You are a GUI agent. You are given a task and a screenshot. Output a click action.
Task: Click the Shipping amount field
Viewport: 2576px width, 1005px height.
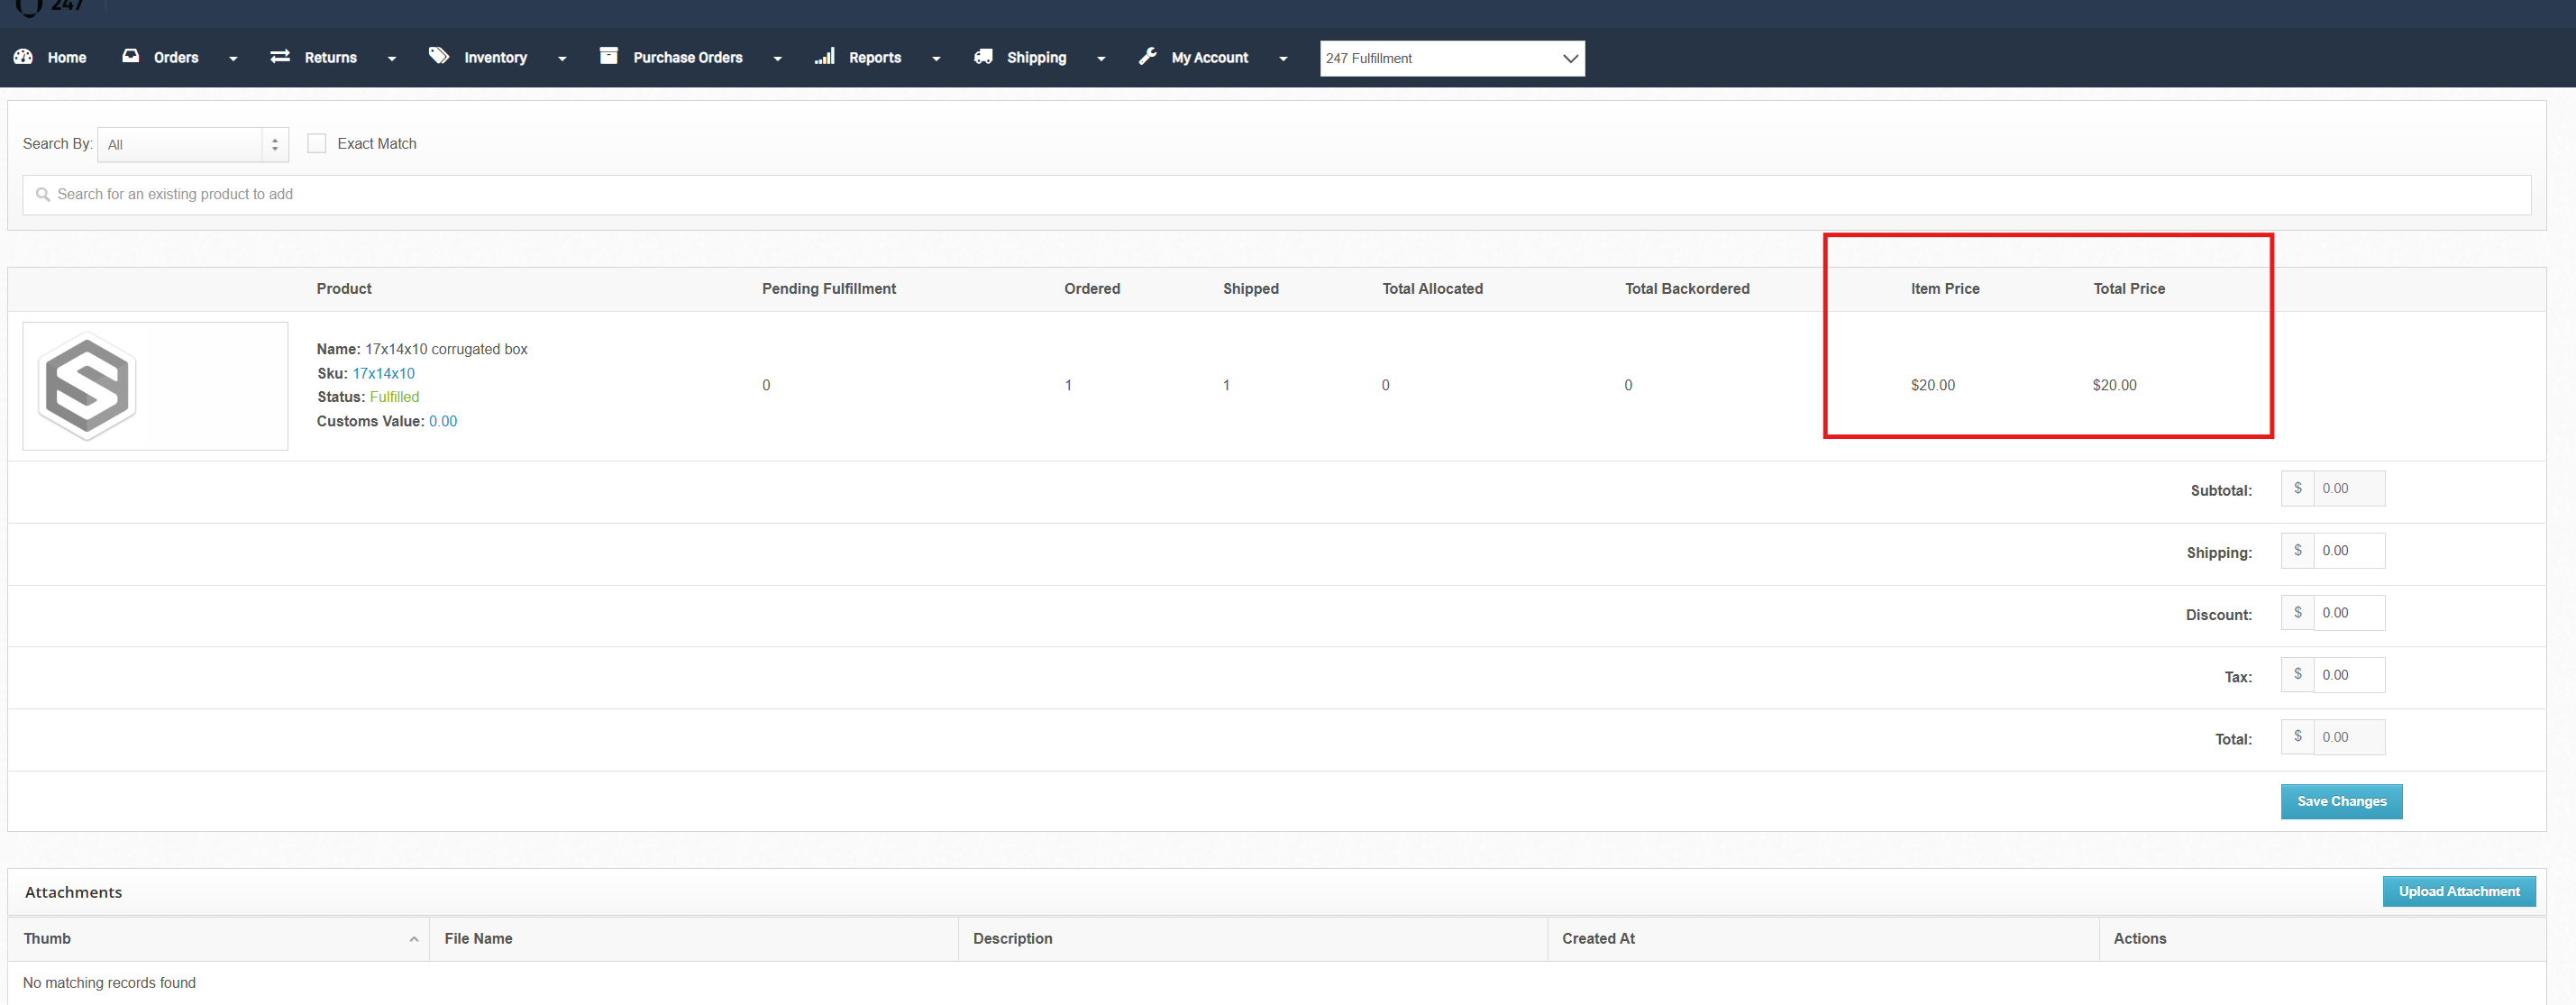(x=2349, y=551)
